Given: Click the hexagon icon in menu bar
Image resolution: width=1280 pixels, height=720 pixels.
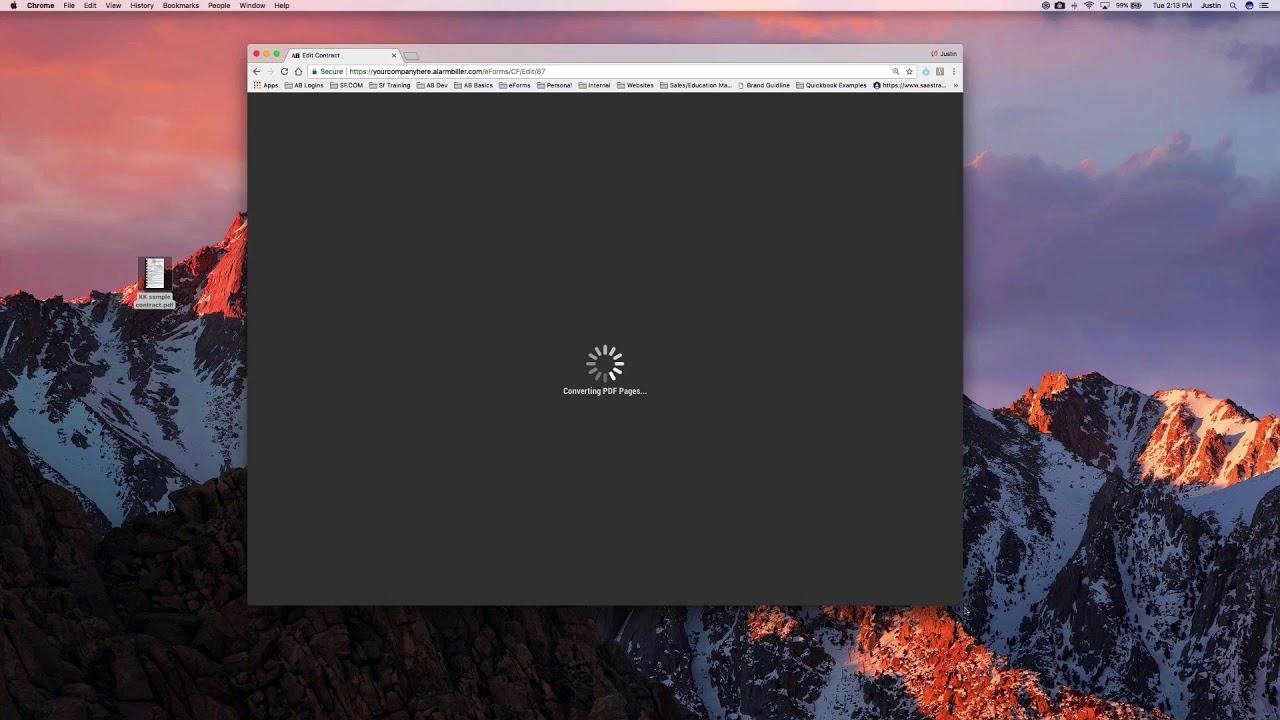Looking at the screenshot, I should point(1046,5).
